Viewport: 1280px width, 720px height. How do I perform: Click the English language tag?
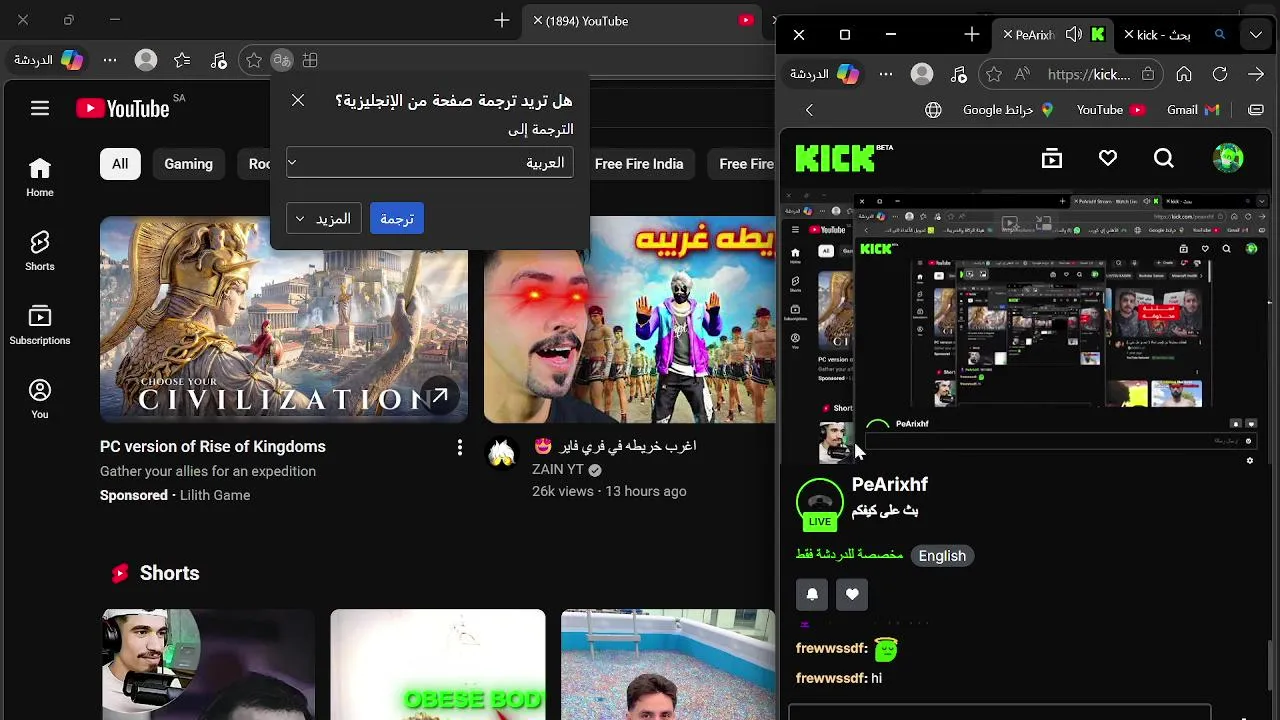click(x=942, y=556)
